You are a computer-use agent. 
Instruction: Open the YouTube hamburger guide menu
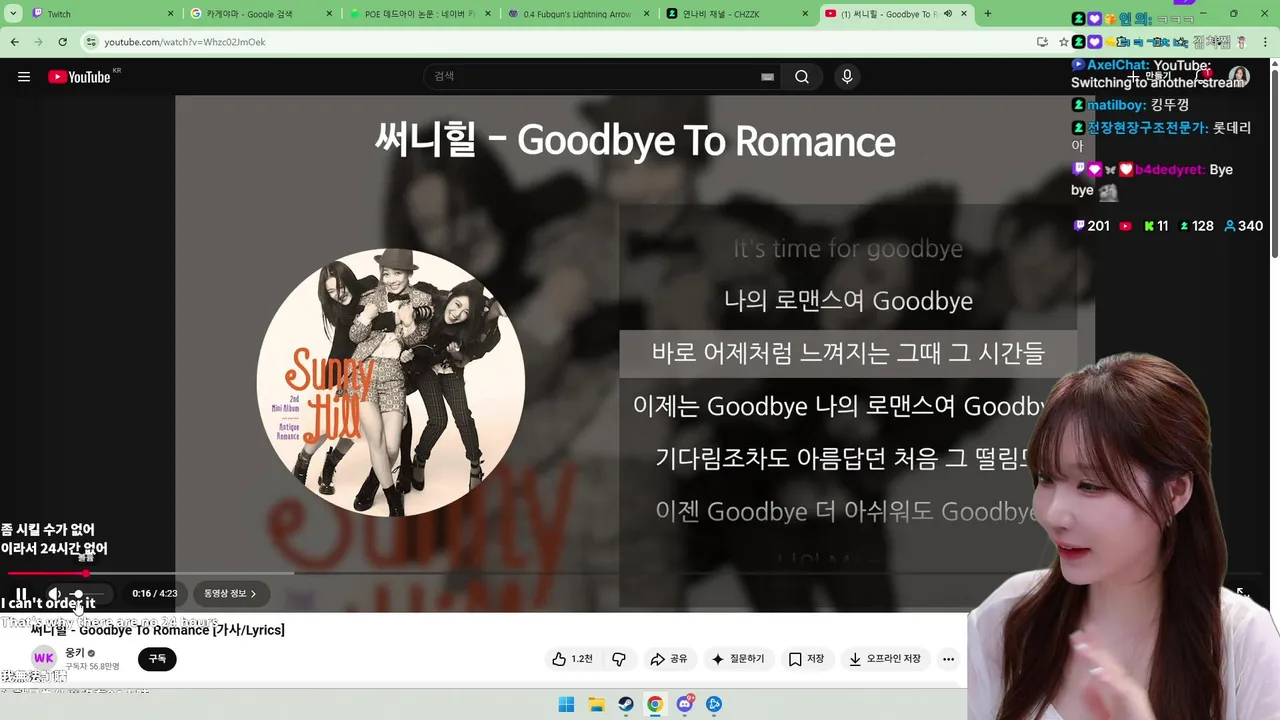pos(24,77)
